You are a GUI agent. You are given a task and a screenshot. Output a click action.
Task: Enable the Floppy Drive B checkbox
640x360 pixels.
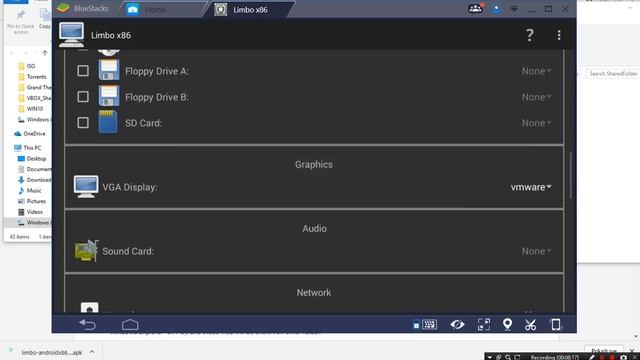83,97
